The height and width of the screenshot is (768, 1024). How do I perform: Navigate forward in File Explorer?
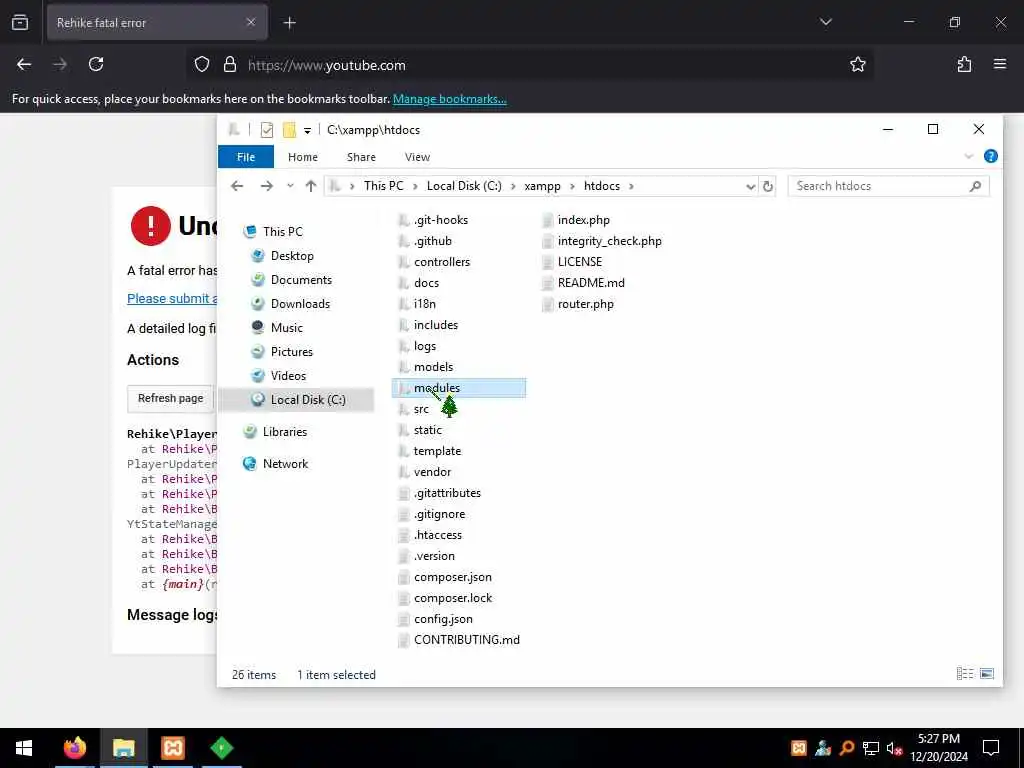click(266, 186)
